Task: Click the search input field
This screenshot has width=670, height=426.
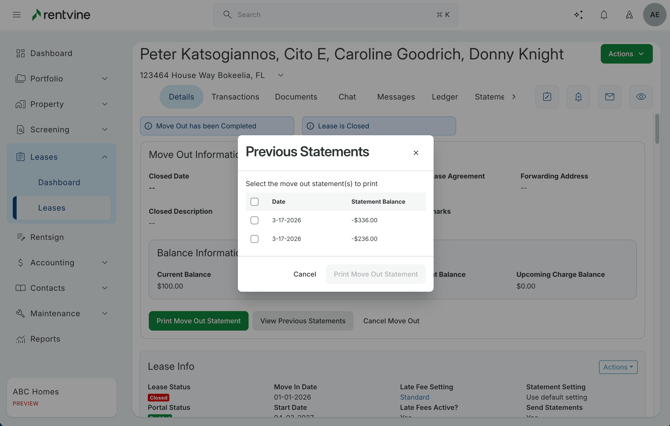Action: pyautogui.click(x=330, y=15)
